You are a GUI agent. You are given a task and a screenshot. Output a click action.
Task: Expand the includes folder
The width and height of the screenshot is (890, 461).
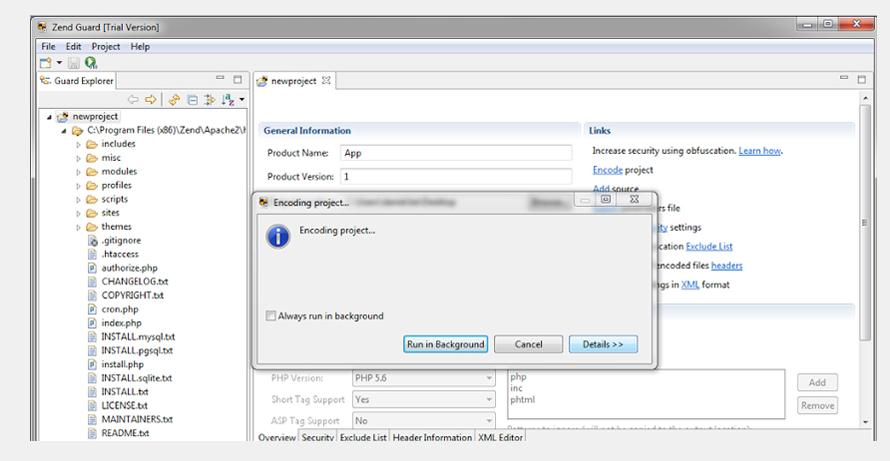pos(78,145)
